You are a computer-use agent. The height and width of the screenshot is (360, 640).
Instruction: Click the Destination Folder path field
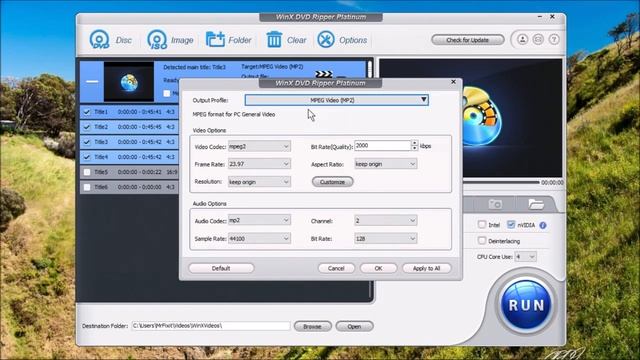point(211,326)
